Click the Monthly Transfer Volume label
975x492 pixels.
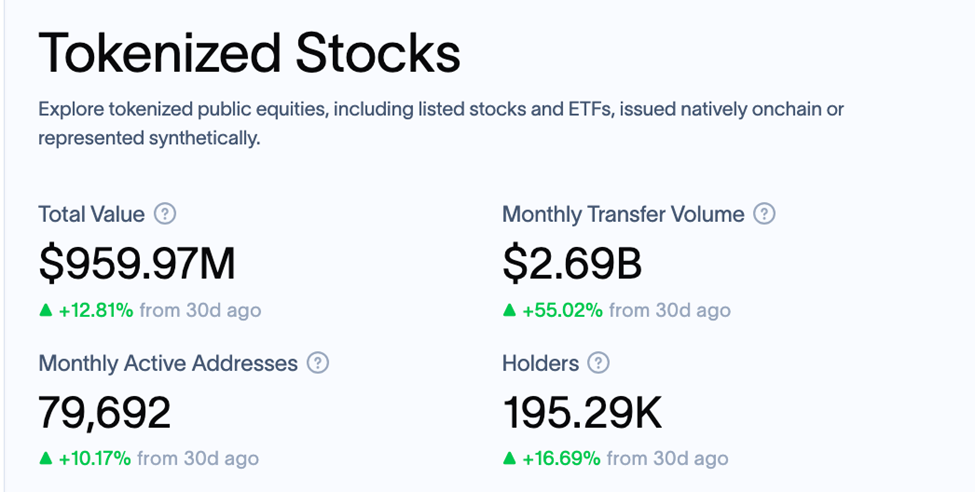point(623,214)
